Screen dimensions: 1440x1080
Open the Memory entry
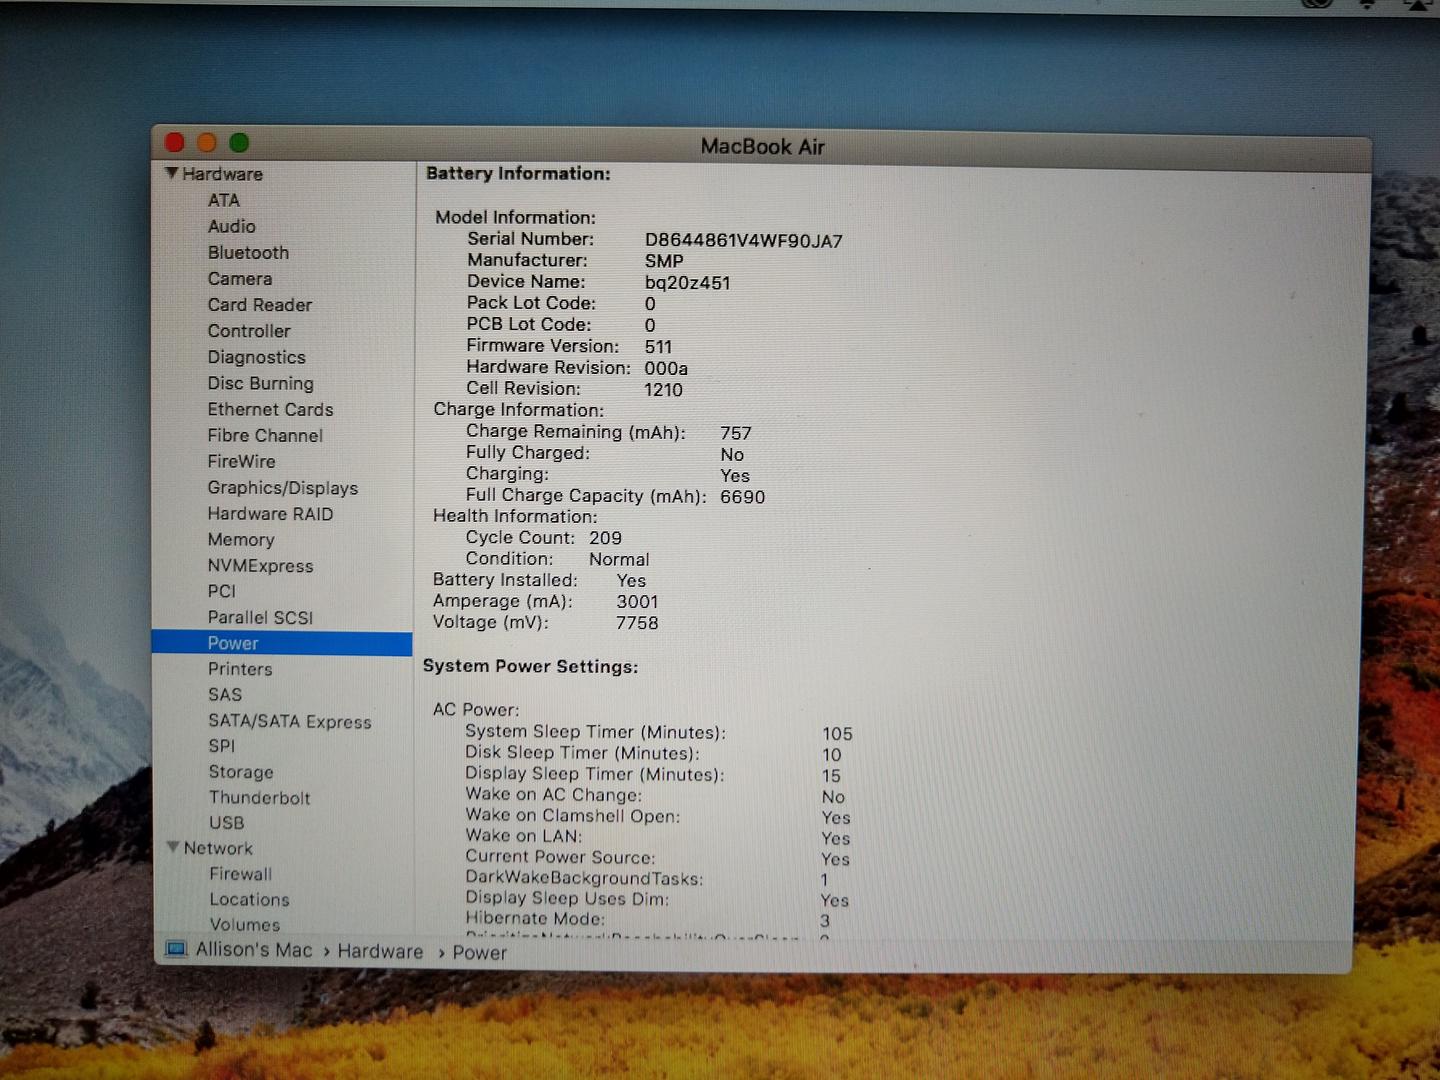241,540
